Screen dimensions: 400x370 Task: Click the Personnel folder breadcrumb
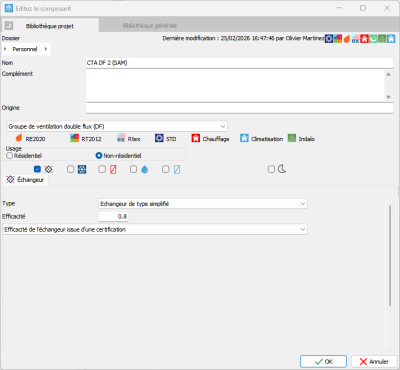[25, 49]
